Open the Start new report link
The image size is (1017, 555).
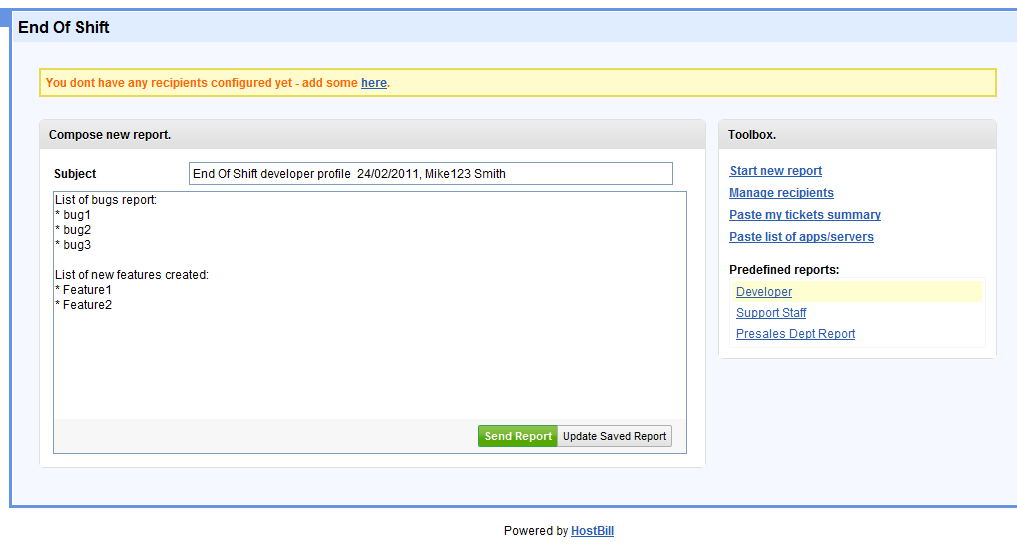click(x=775, y=171)
